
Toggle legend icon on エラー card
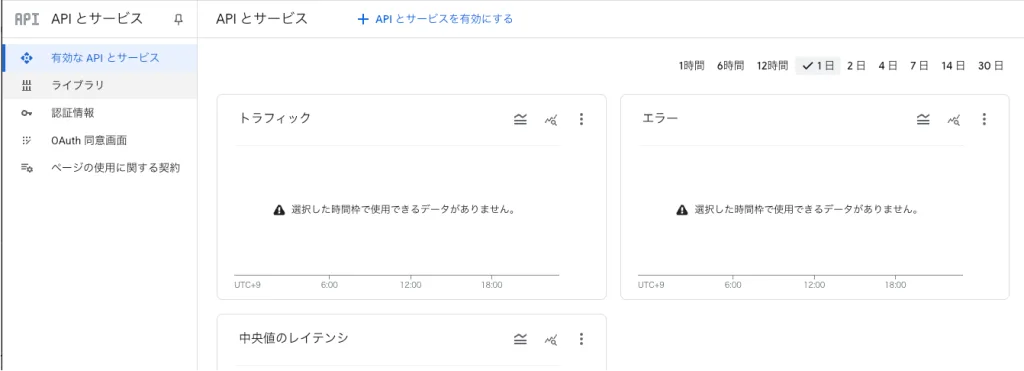923,120
